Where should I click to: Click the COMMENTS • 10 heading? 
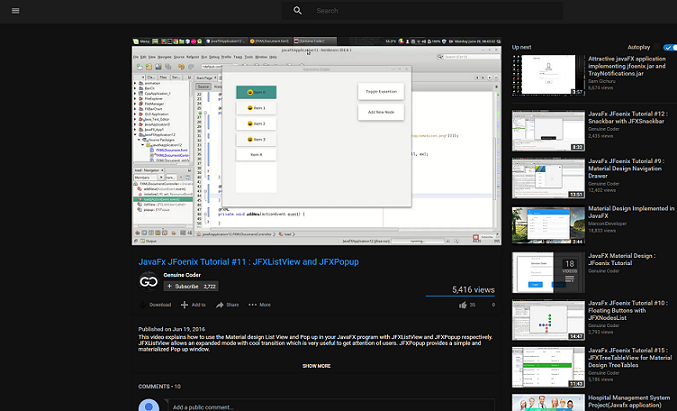point(159,386)
